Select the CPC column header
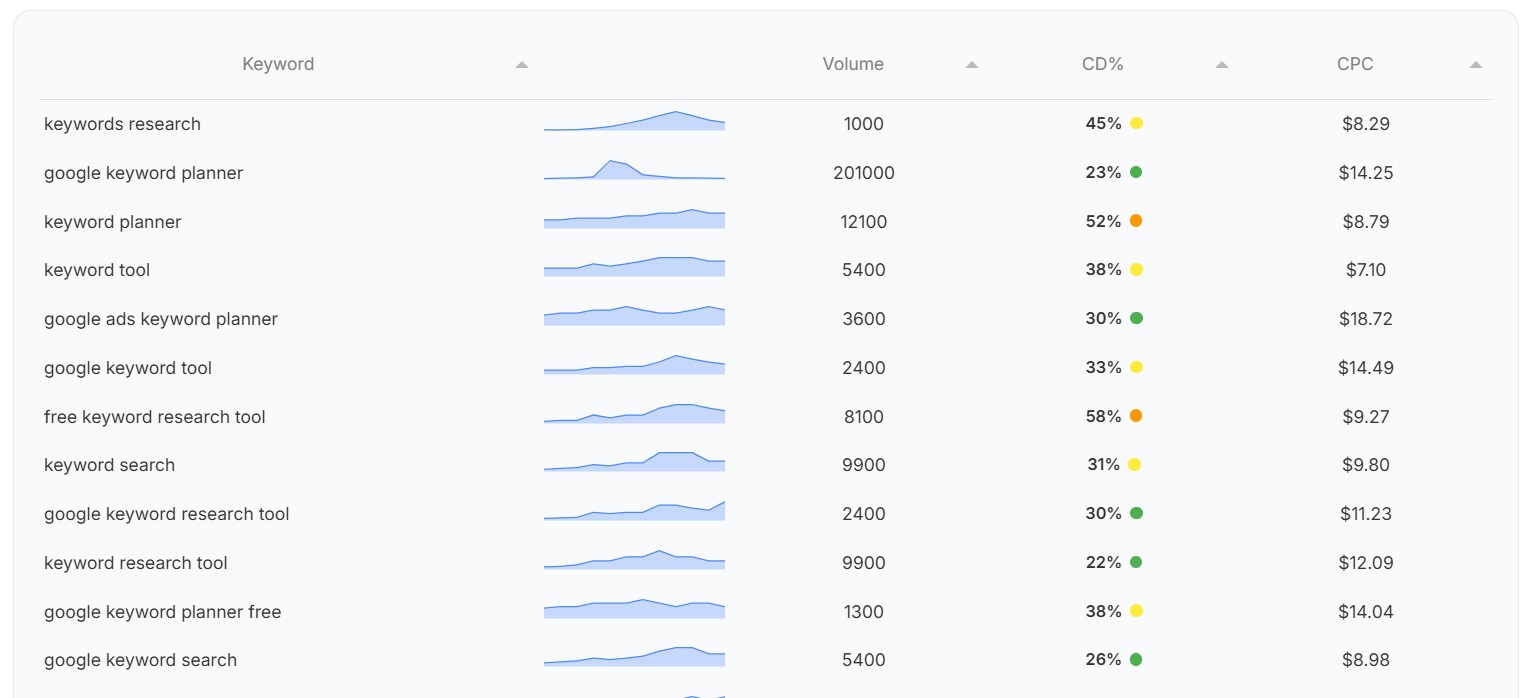 pyautogui.click(x=1354, y=63)
